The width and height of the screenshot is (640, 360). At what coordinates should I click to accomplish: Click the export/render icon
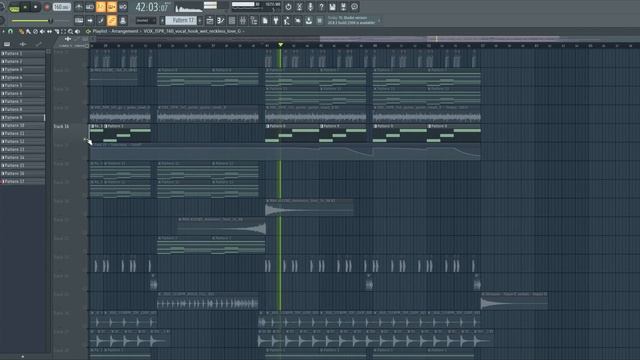(343, 7)
